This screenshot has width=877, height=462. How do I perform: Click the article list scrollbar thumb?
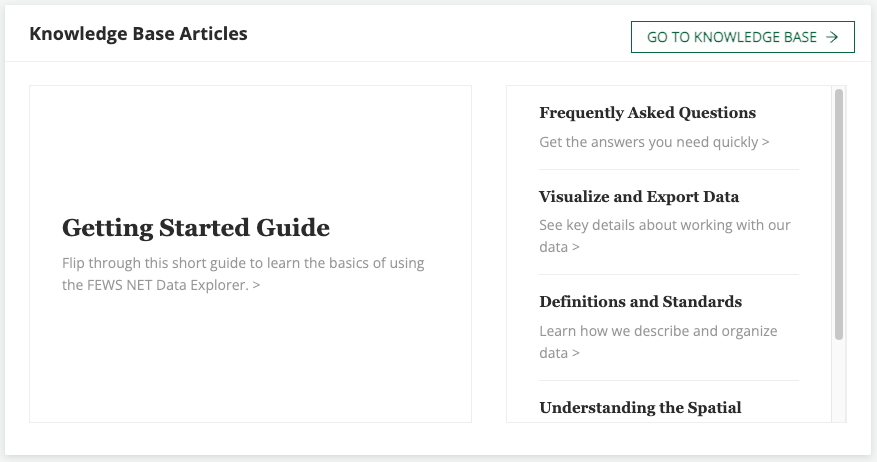839,213
